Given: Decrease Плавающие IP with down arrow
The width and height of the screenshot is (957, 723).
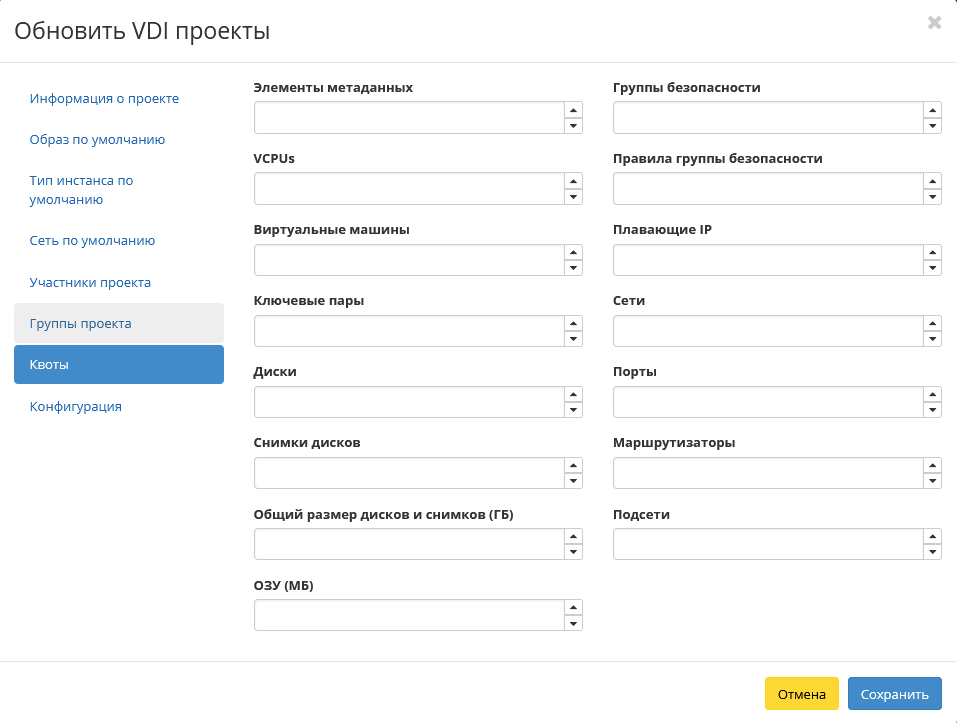Looking at the screenshot, I should (x=932, y=268).
